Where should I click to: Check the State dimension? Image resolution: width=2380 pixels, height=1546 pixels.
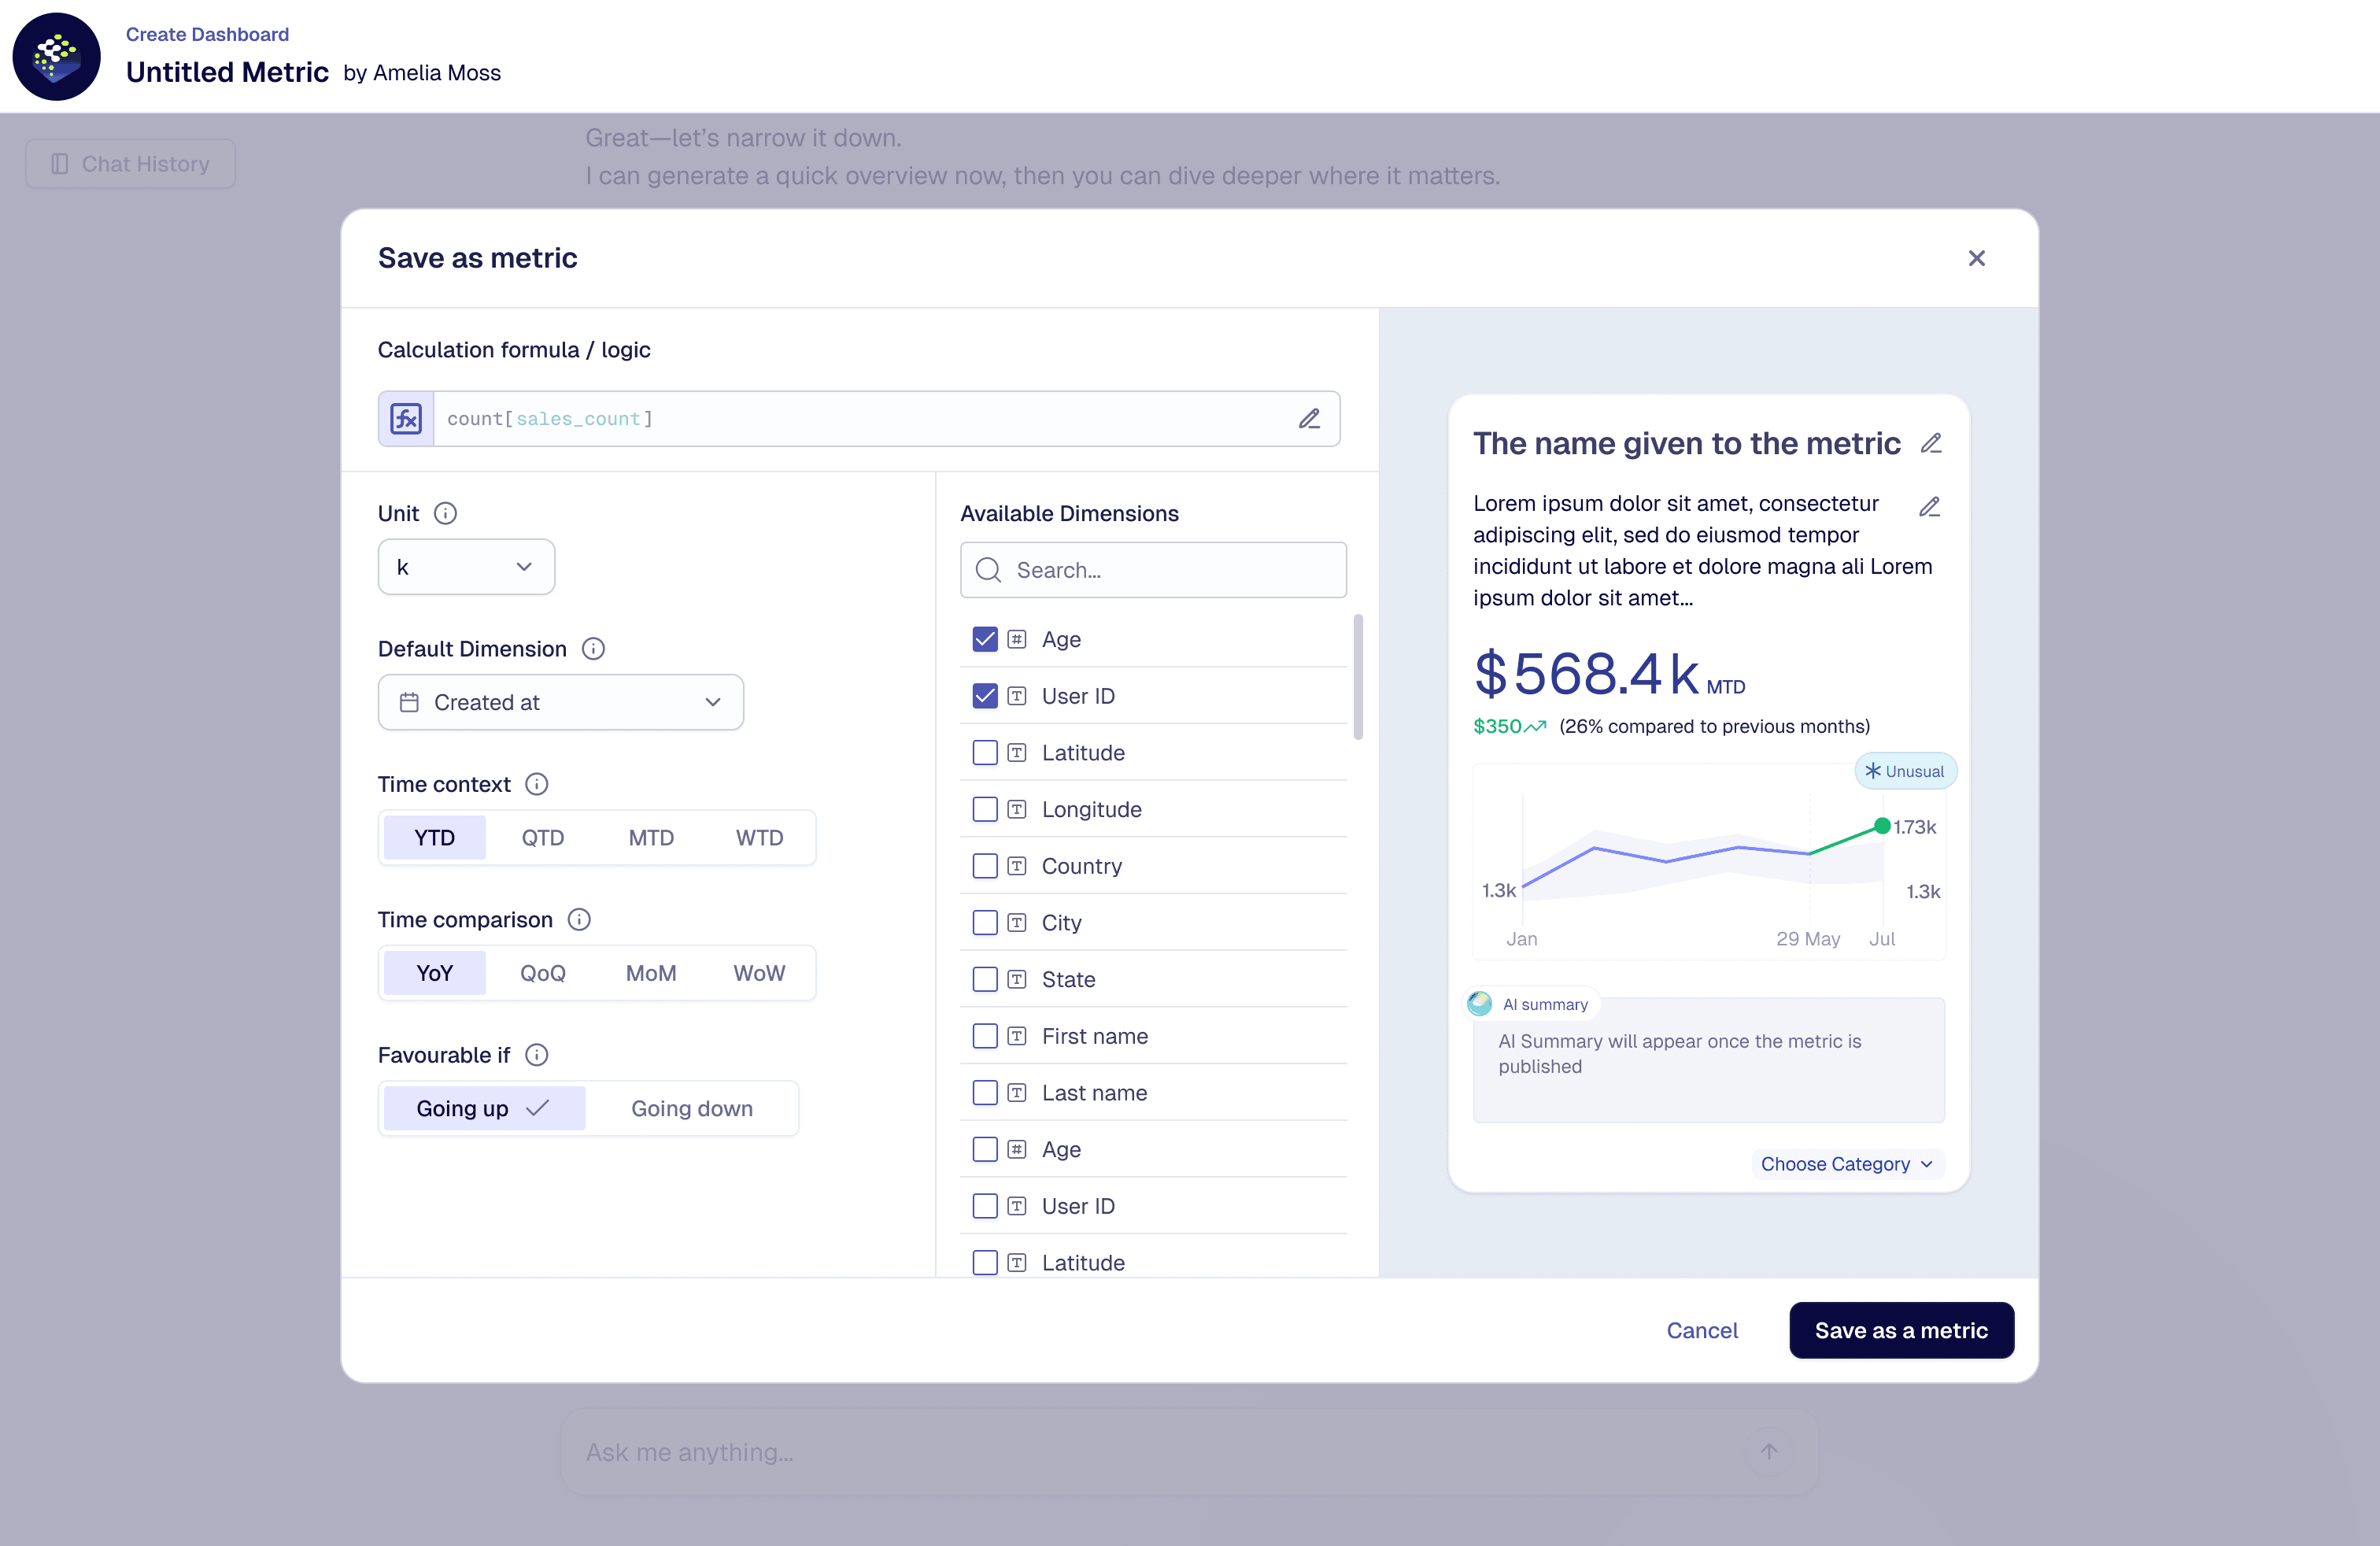(985, 979)
